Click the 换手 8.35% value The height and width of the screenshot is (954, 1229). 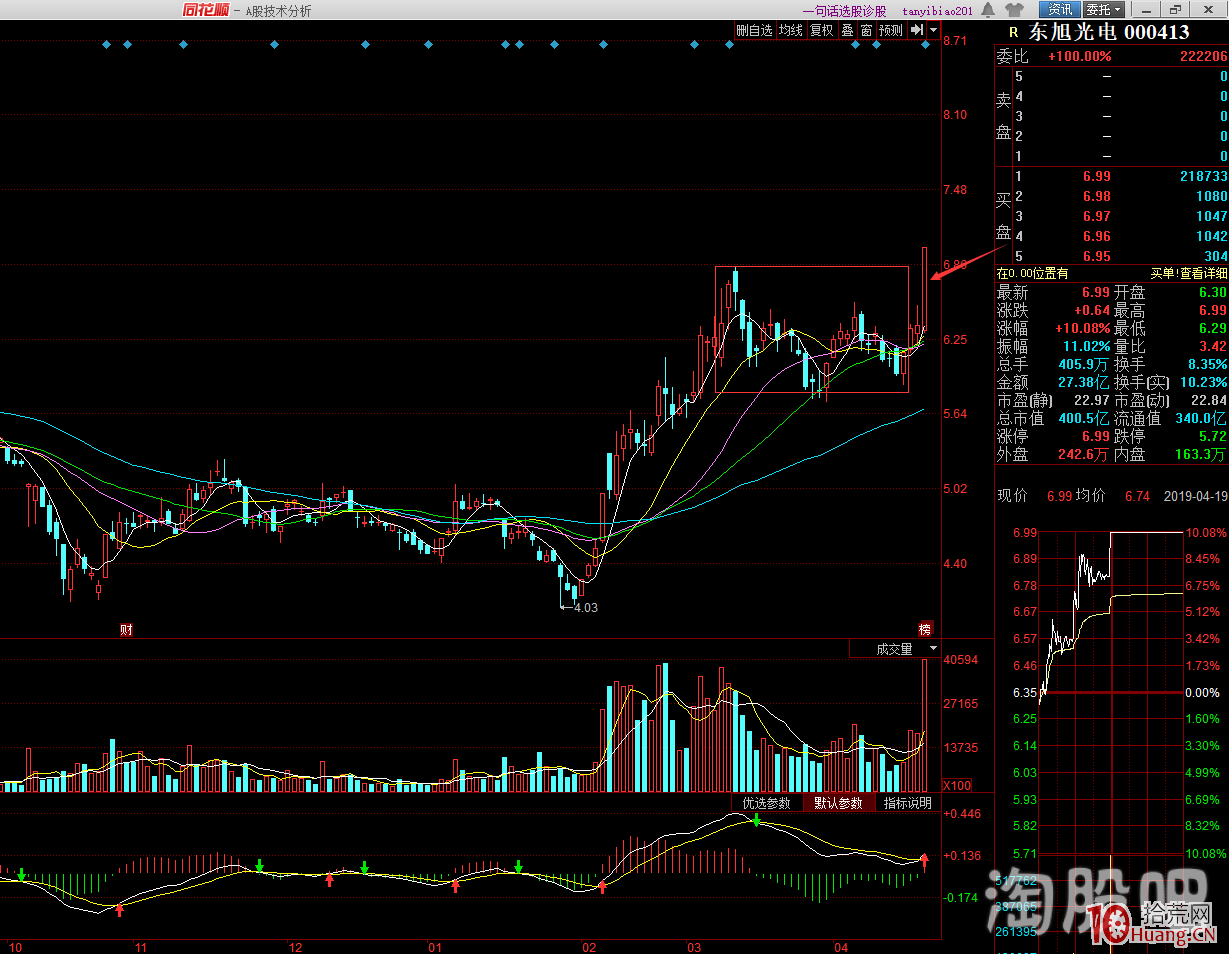pyautogui.click(x=1207, y=365)
